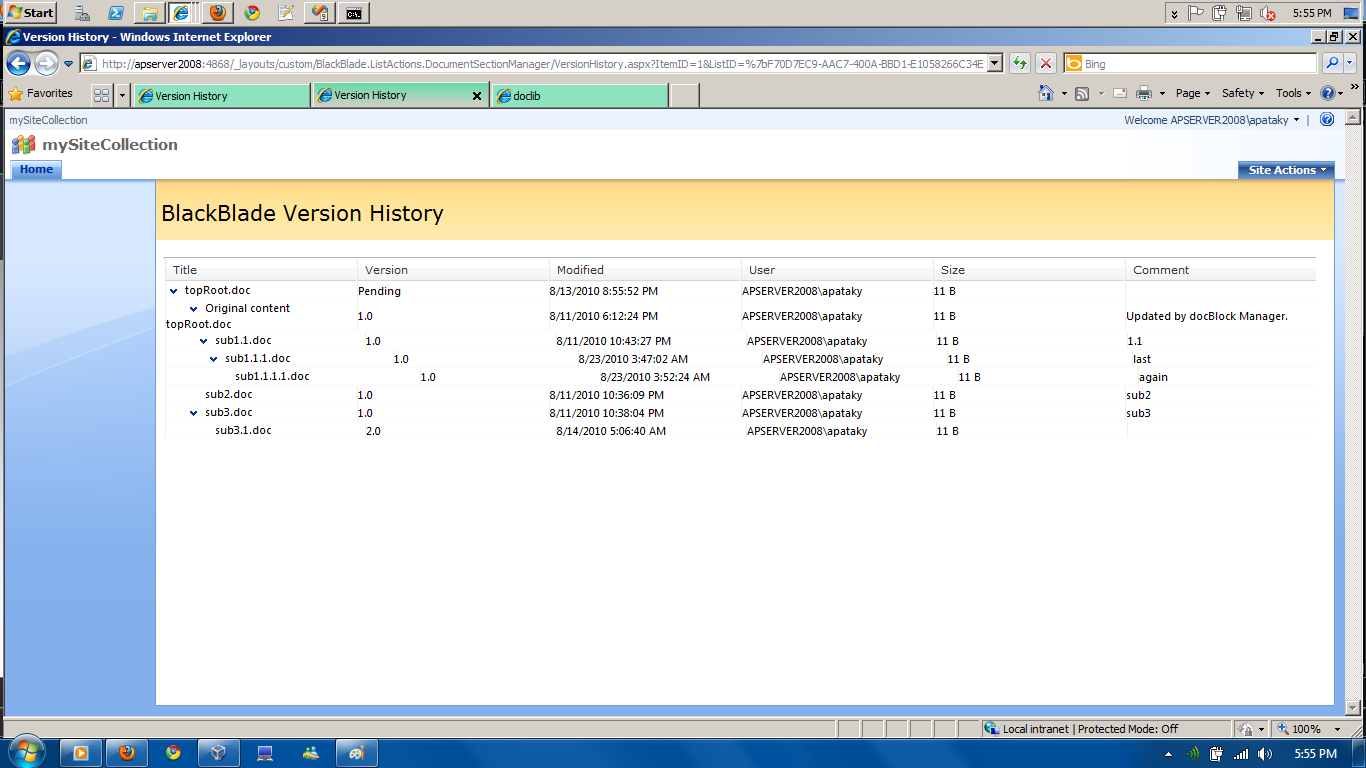Select the sub3.1.doc row title
Viewport: 1366px width, 768px height.
[x=243, y=430]
